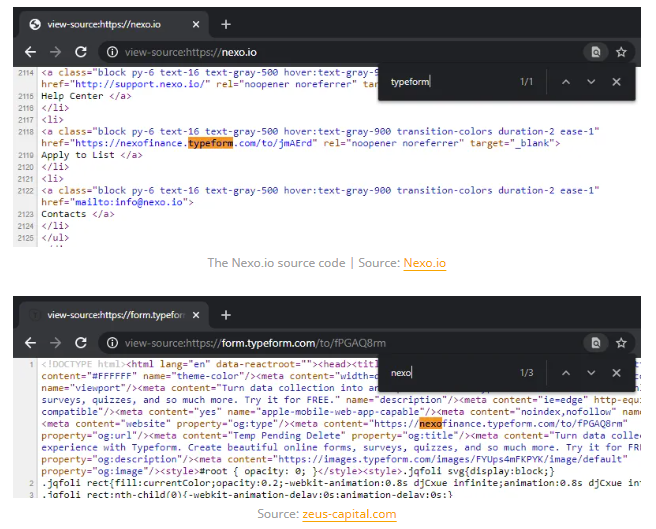The image size is (656, 529).
Task: Click 'Contacts' source text line
Action: (x=64, y=214)
